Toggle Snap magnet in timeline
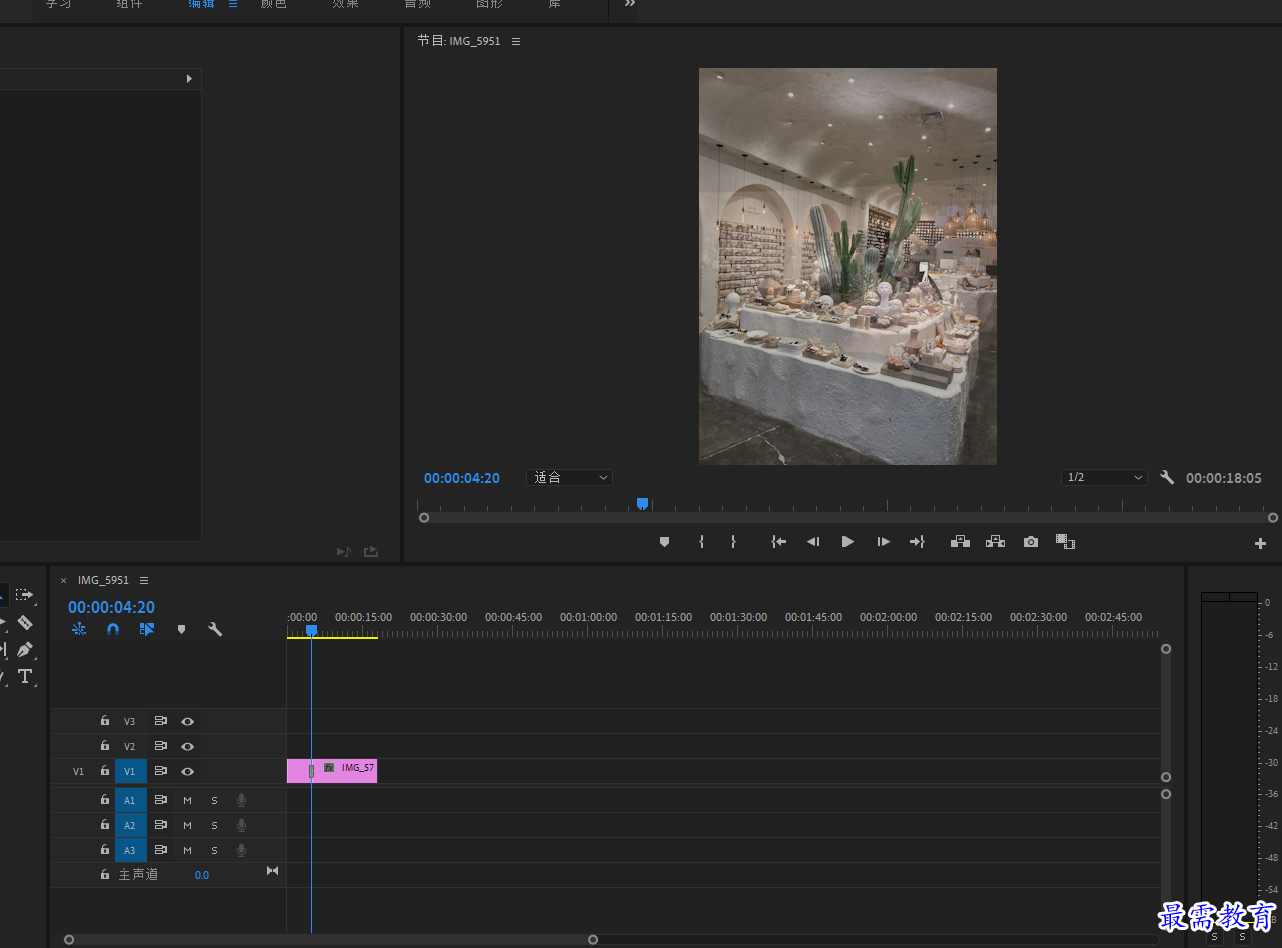This screenshot has width=1282, height=948. pos(113,629)
